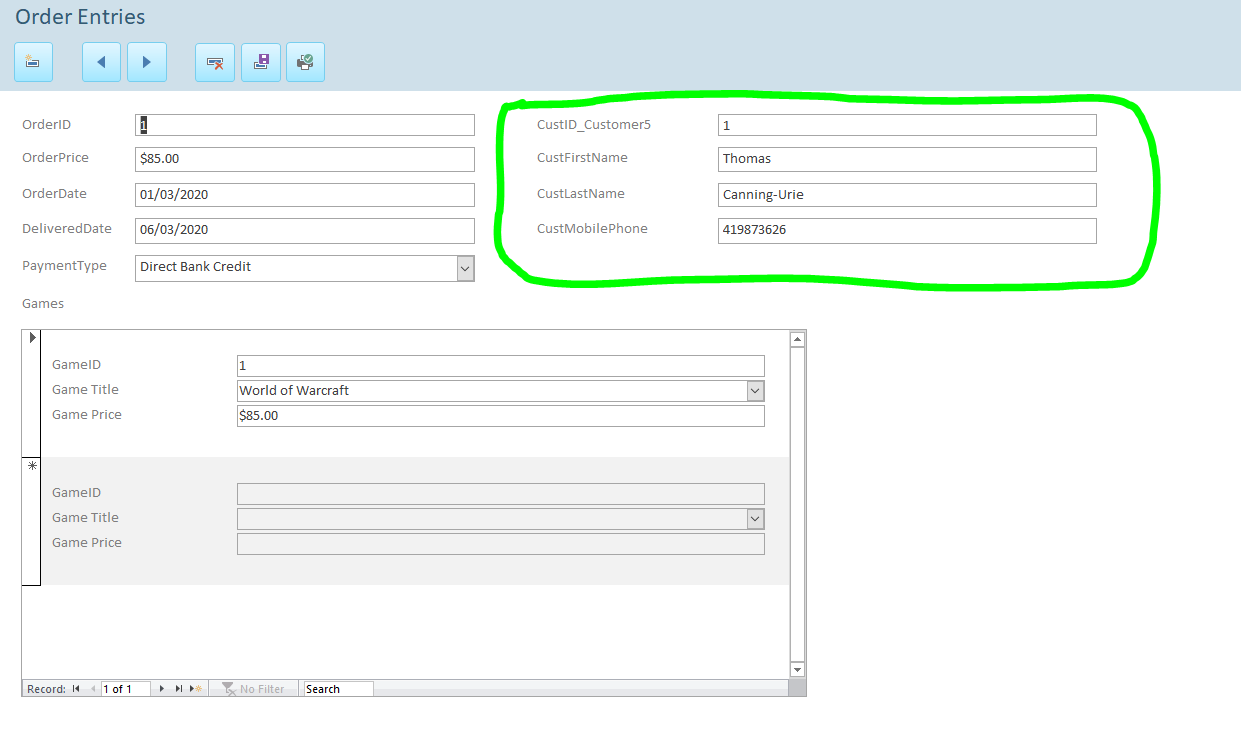Click the CustMobilePhone label
Image resolution: width=1241 pixels, height=742 pixels.
pyautogui.click(x=592, y=229)
